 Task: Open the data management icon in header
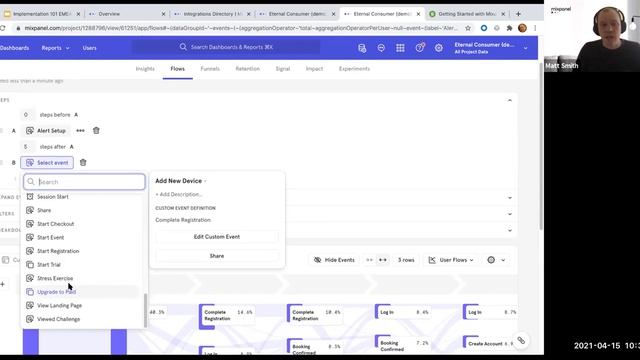362,48
